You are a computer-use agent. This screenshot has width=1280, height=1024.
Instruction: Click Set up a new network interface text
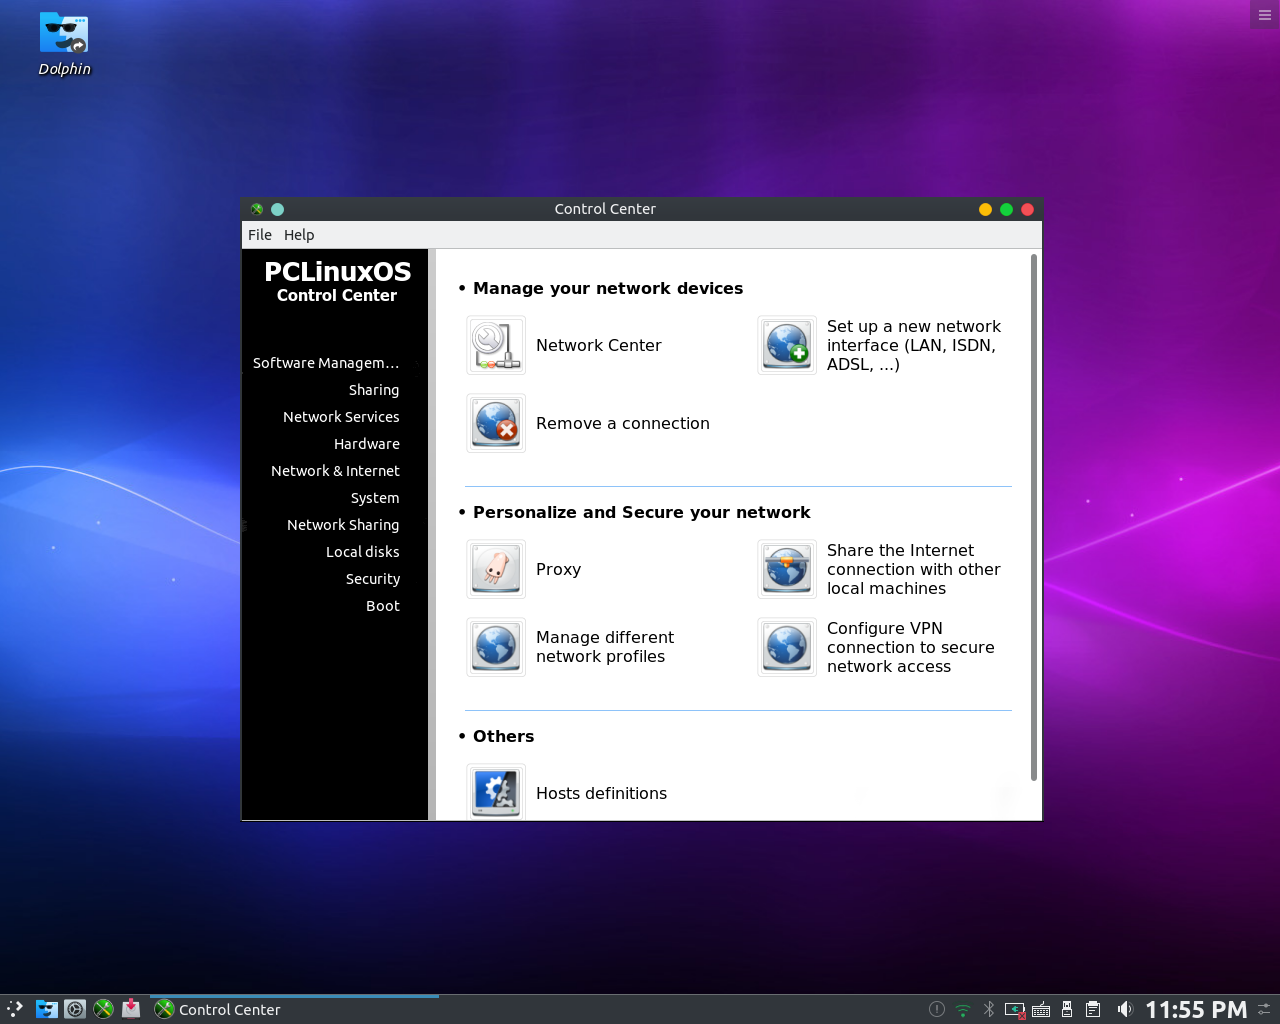[914, 345]
